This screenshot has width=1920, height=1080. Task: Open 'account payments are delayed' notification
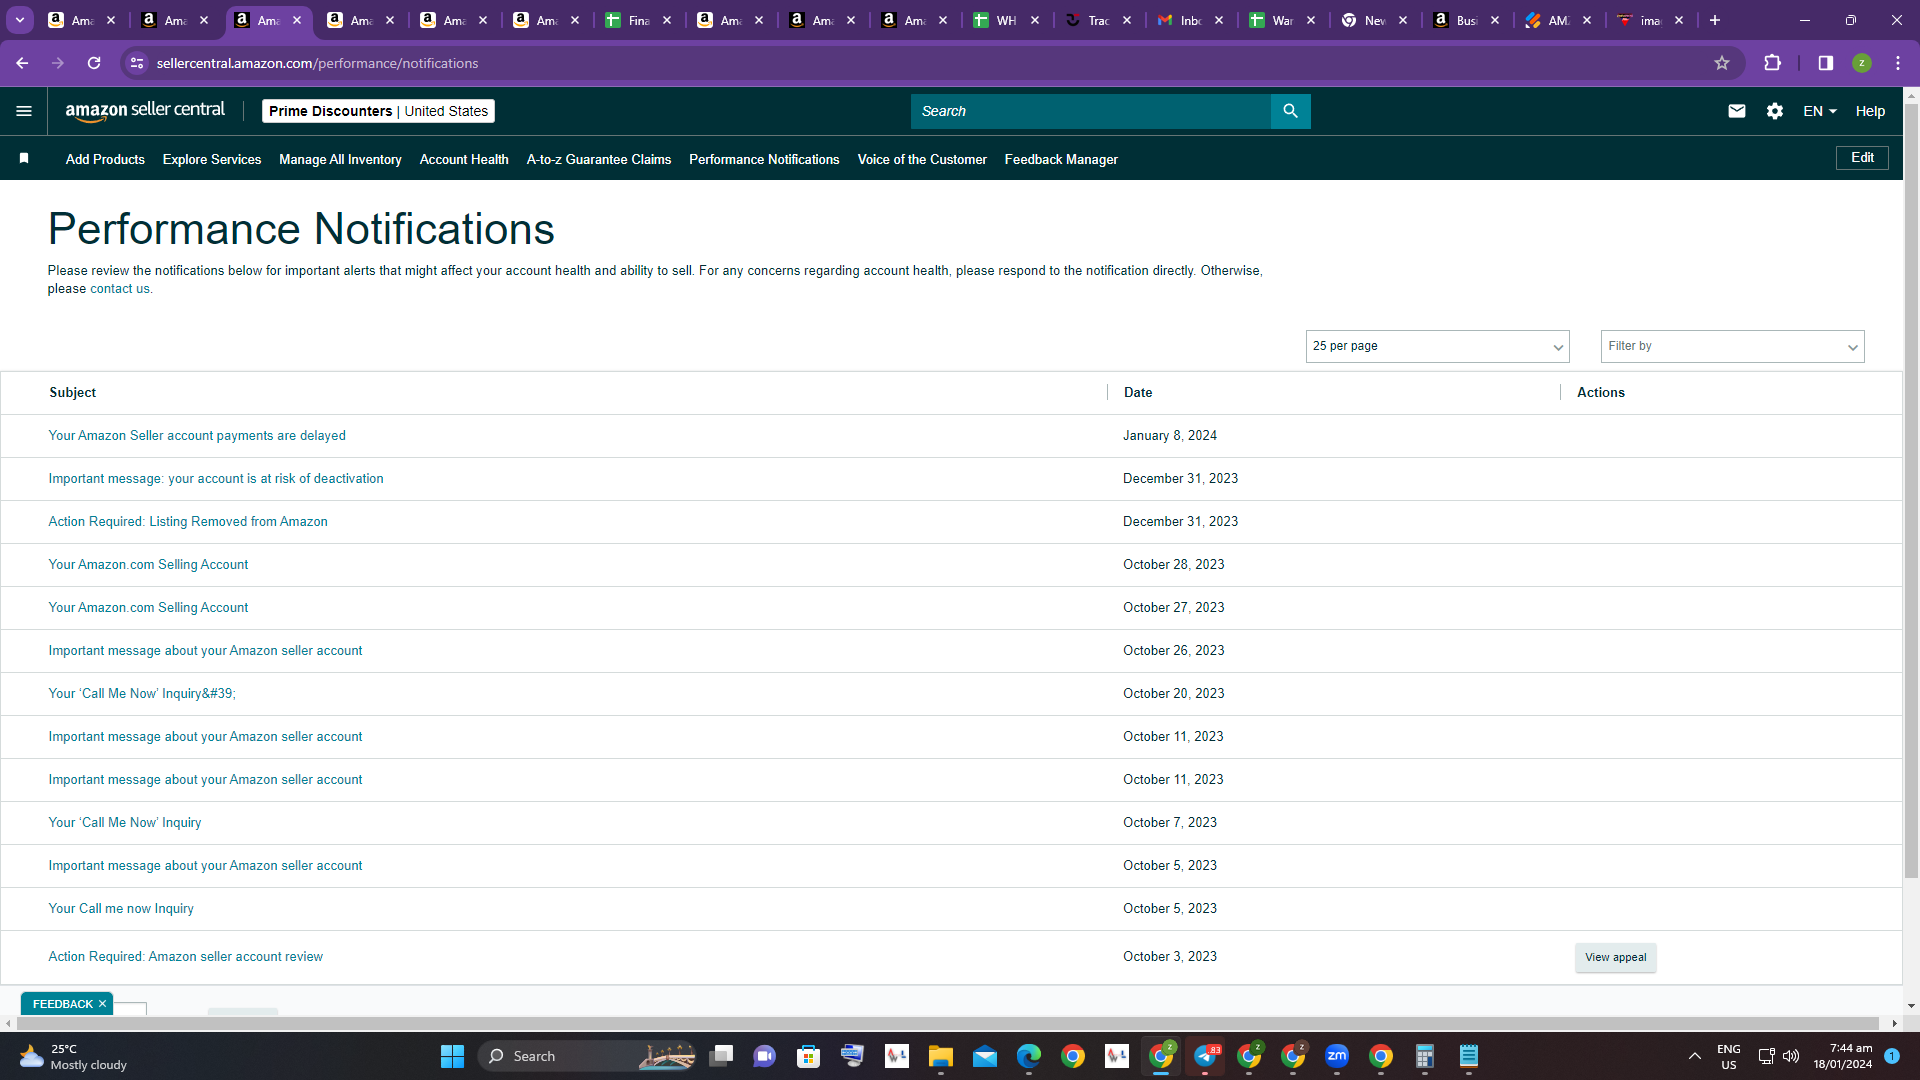[x=197, y=436]
